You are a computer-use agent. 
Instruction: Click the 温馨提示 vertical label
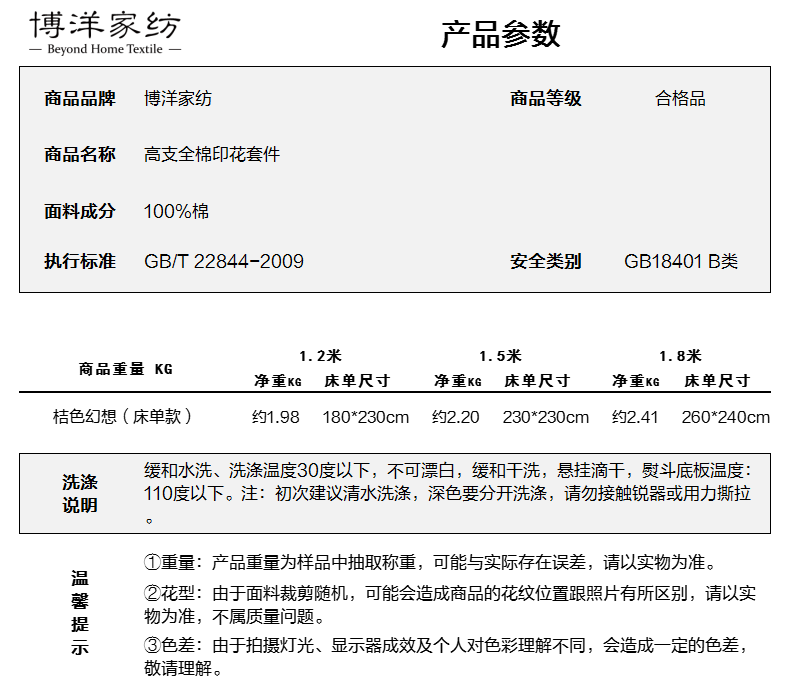coord(80,613)
